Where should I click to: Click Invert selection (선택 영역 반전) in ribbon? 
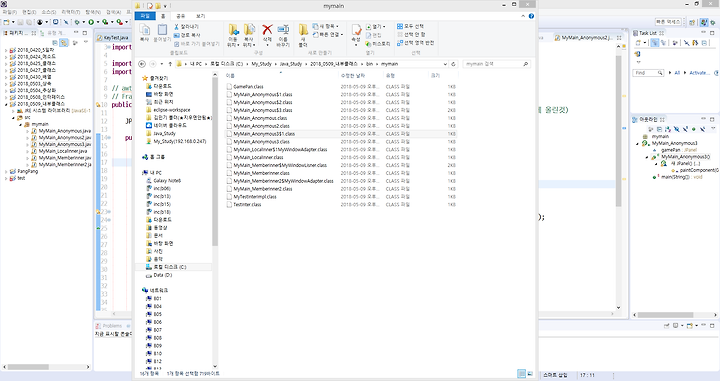(x=415, y=43)
